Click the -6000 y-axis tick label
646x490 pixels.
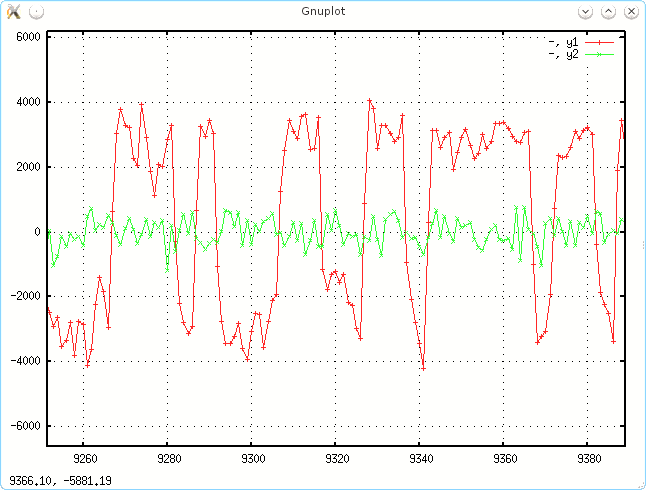click(x=24, y=426)
